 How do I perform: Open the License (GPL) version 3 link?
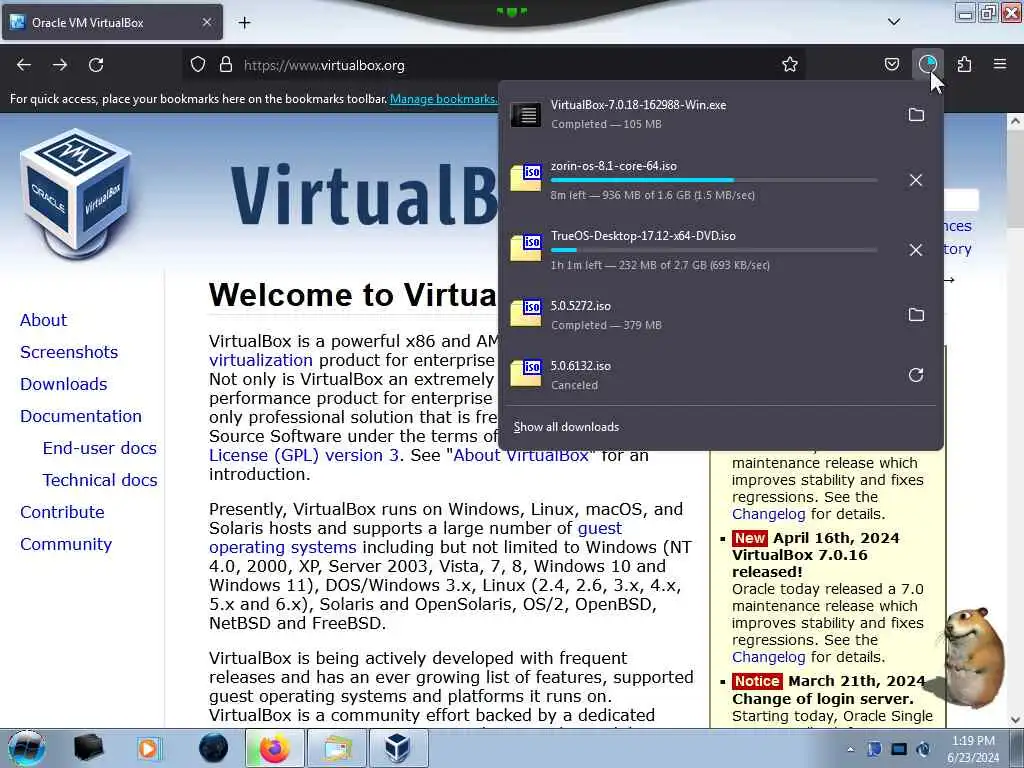pos(304,455)
